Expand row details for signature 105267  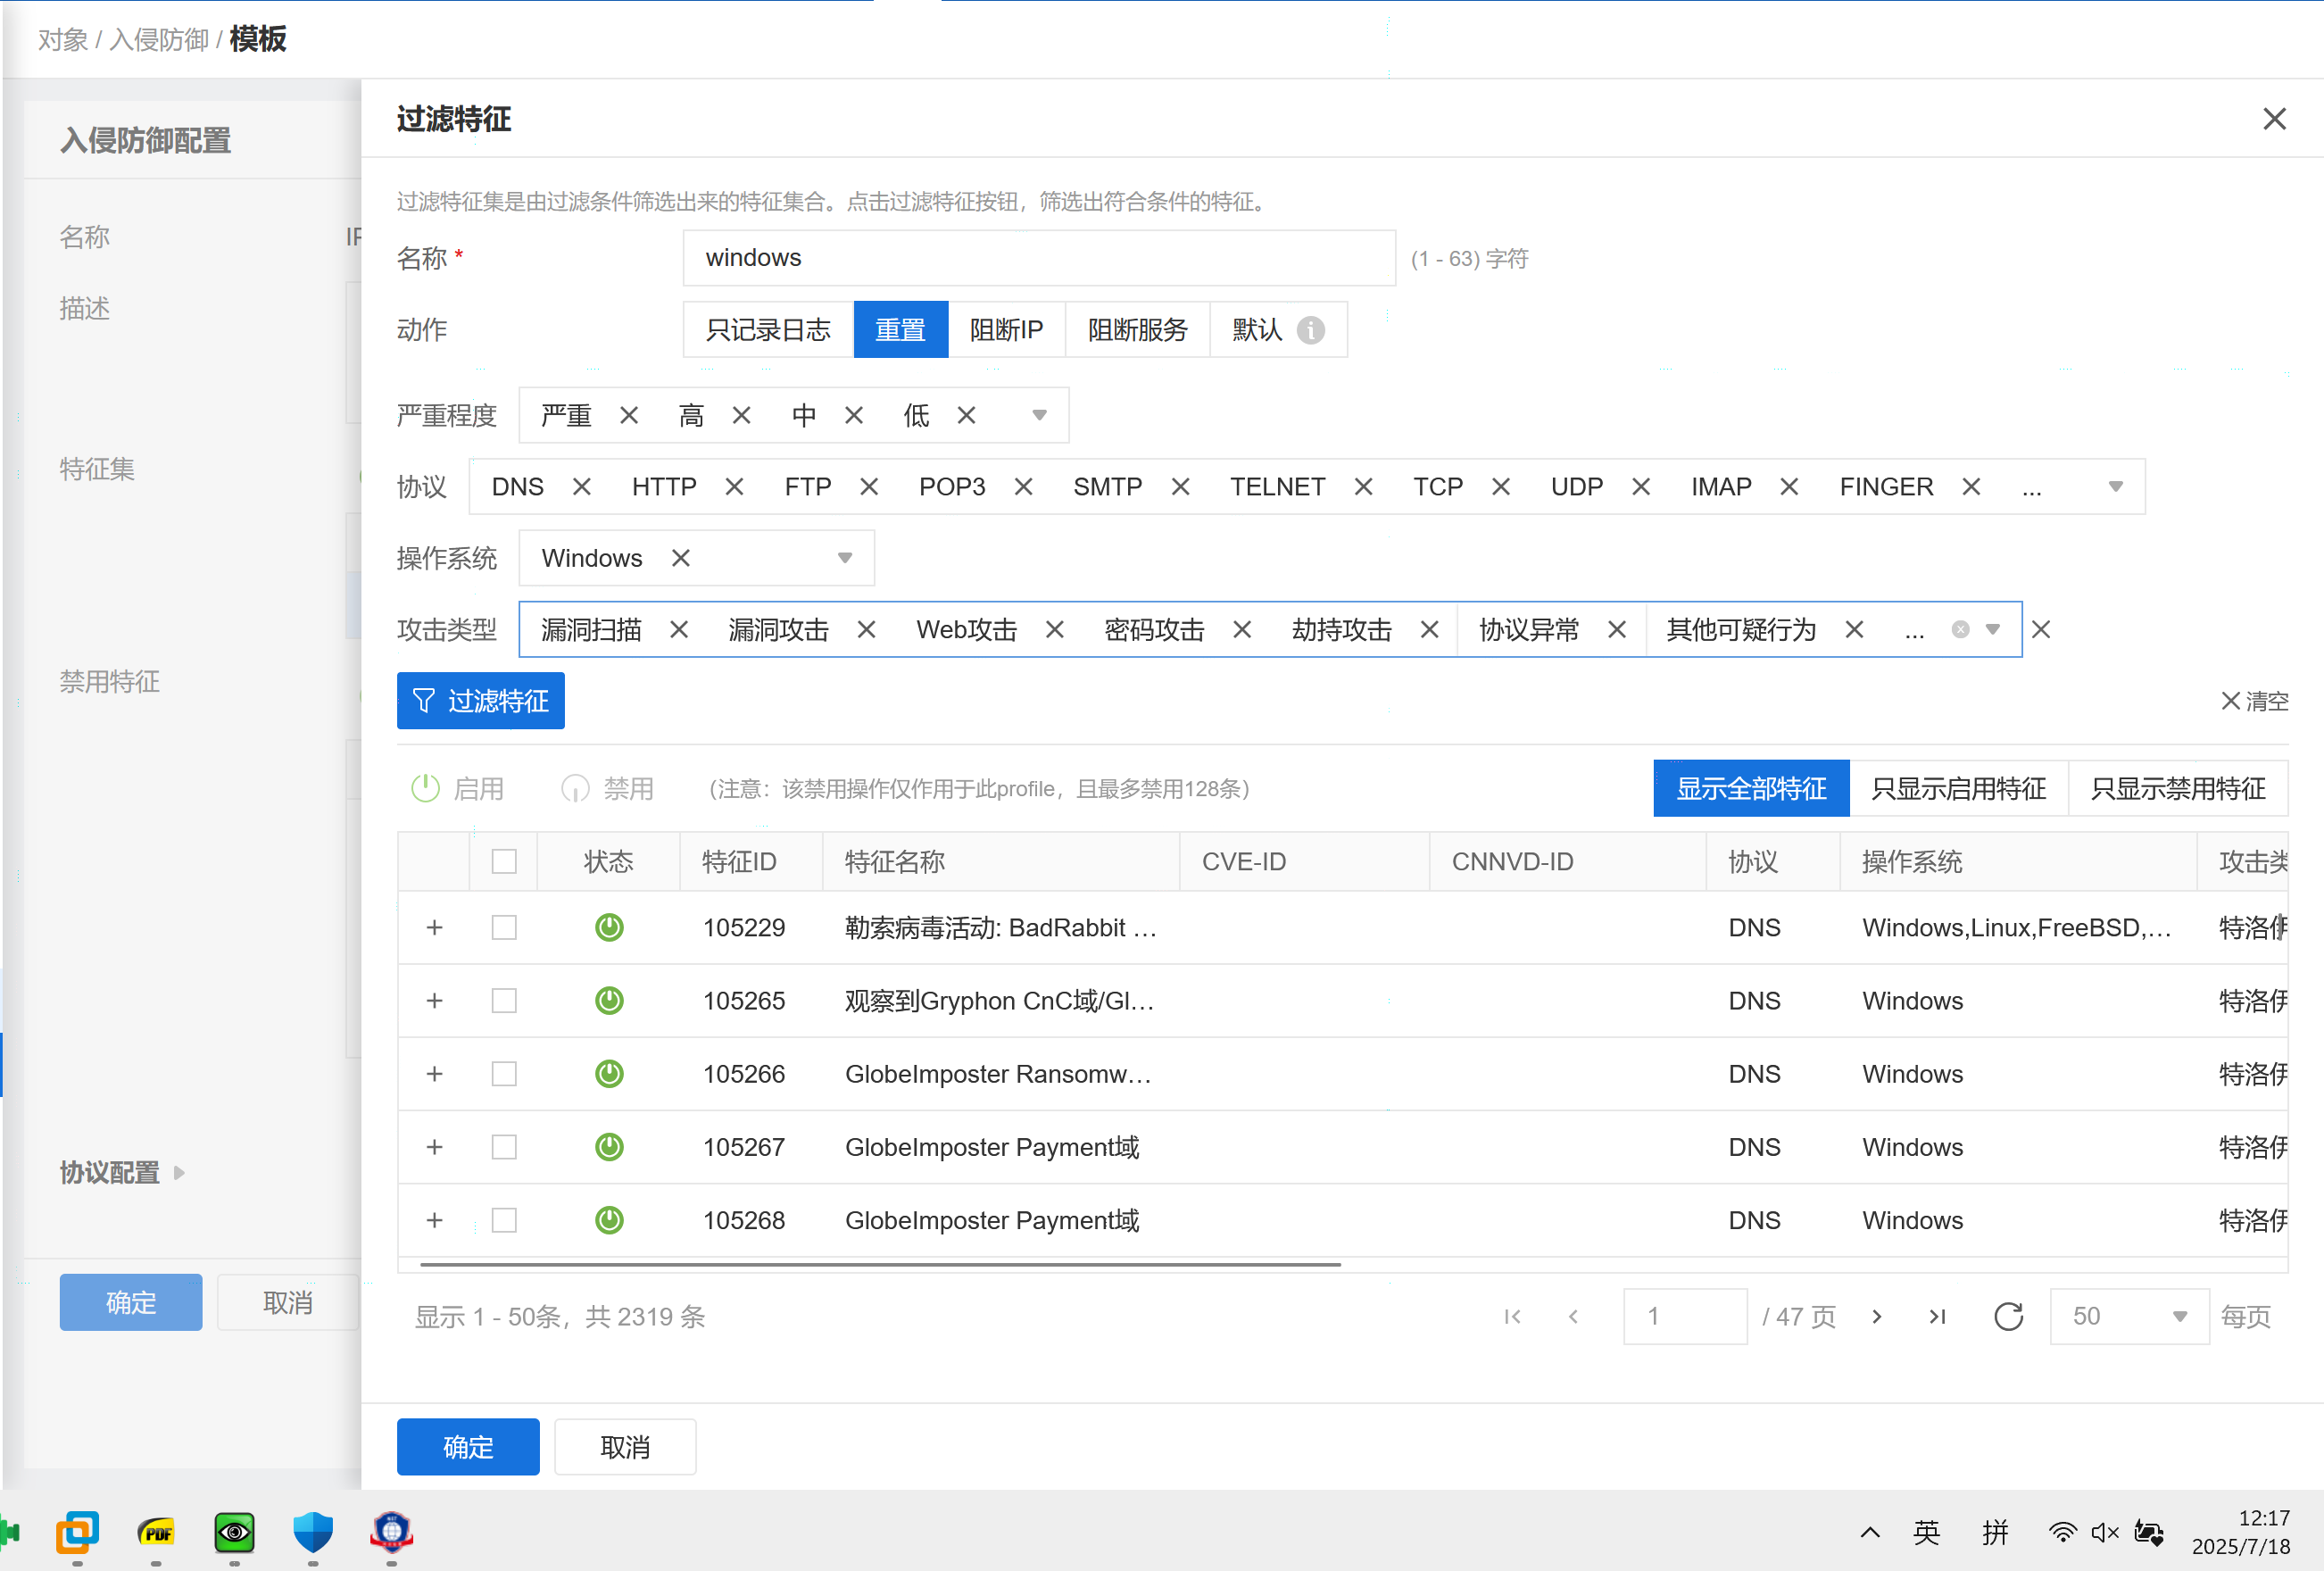434,1147
